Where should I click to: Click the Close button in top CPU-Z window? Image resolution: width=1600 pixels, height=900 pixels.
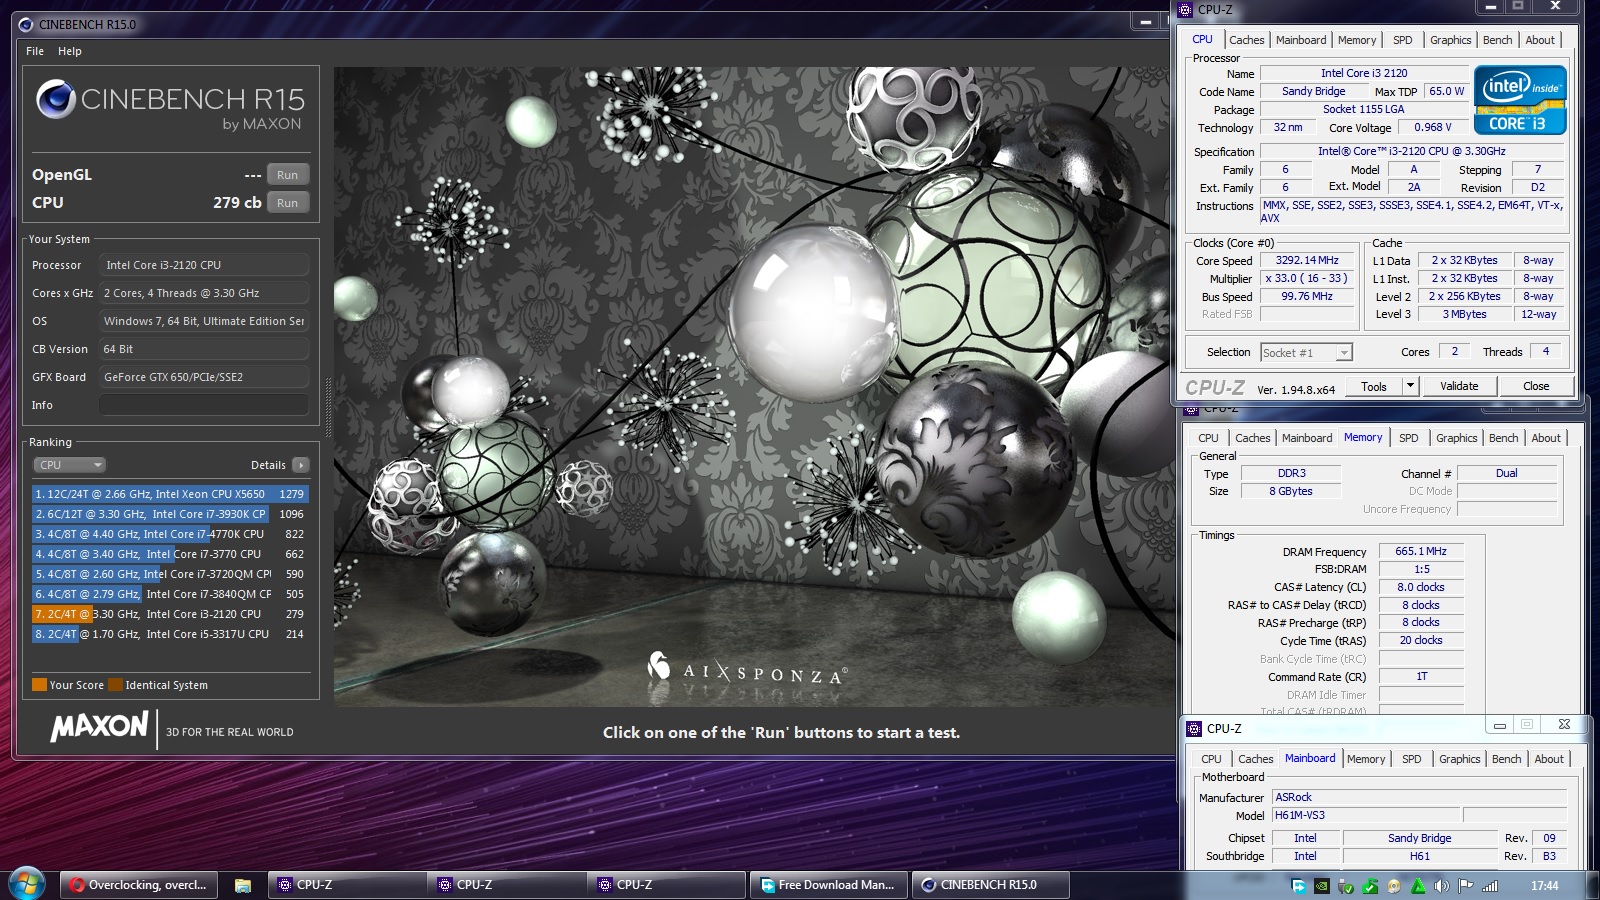pos(1536,386)
